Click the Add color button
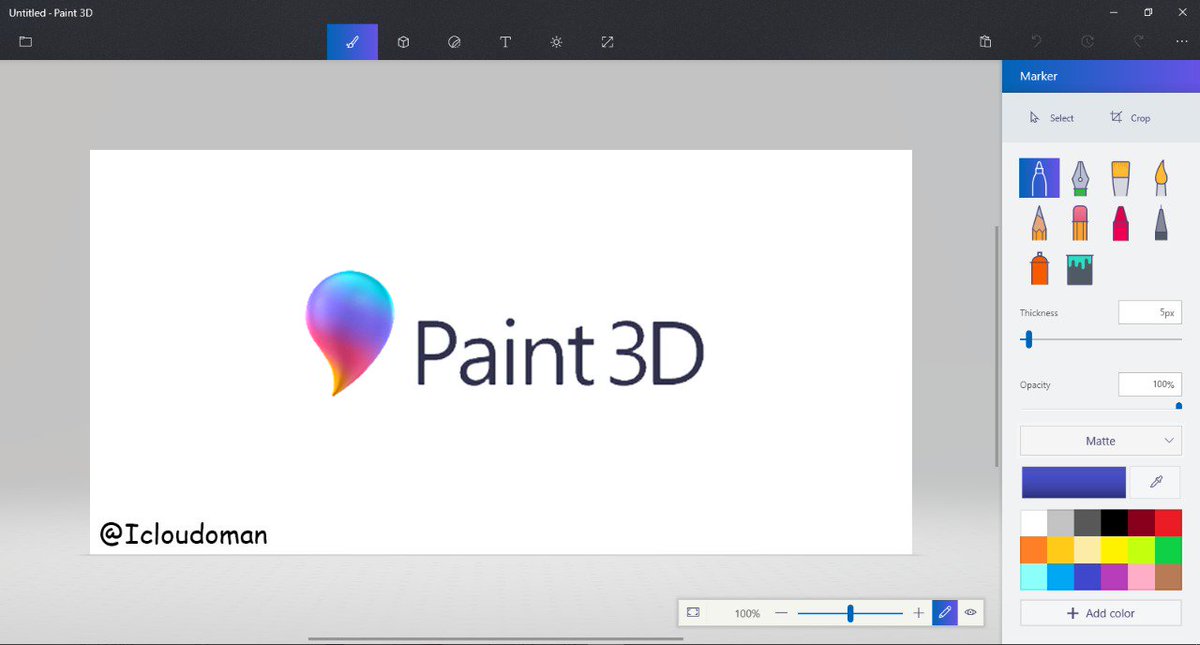Viewport: 1200px width, 645px height. [x=1101, y=613]
